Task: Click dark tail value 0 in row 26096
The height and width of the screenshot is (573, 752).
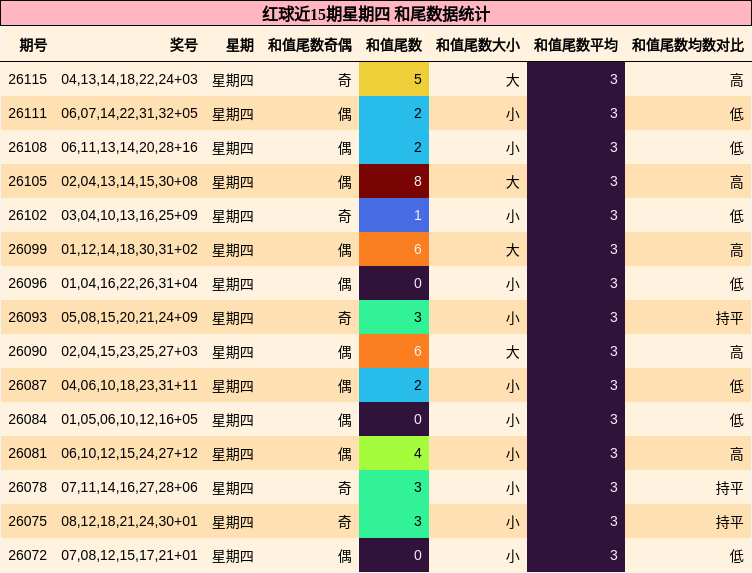Action: point(394,283)
